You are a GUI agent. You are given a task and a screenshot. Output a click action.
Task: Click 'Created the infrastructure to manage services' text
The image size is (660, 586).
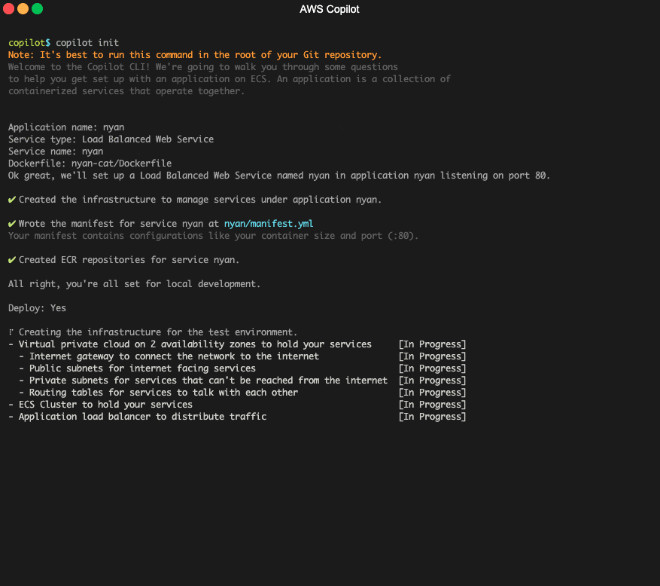click(200, 200)
